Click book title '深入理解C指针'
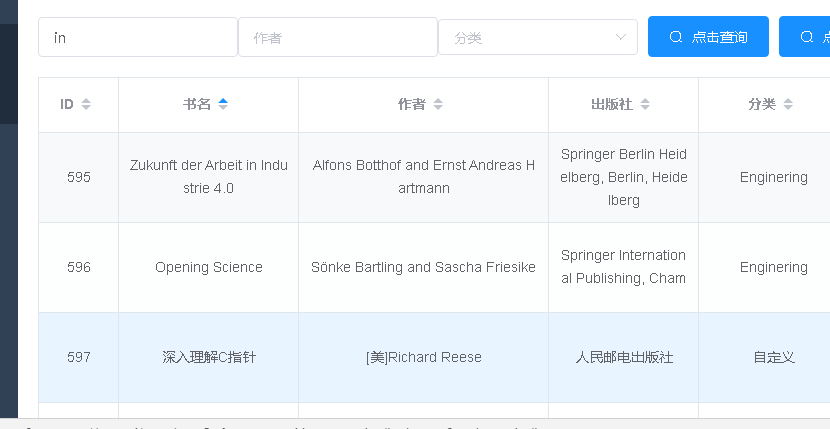 tap(209, 357)
